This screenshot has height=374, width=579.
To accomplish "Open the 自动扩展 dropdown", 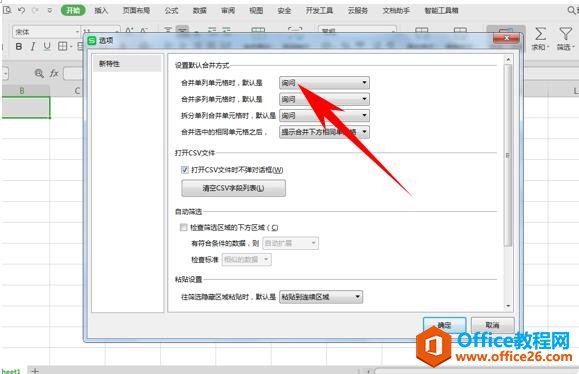I will tap(290, 243).
